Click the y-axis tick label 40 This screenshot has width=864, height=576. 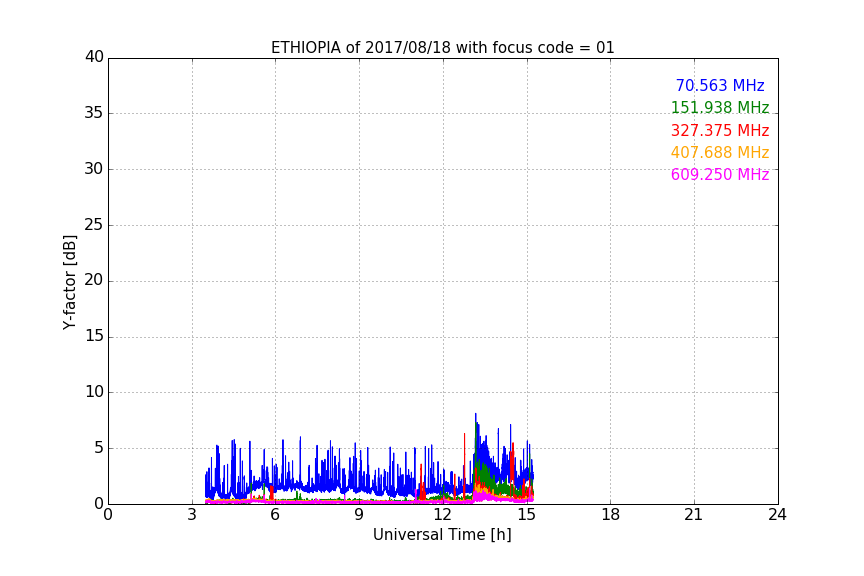(94, 57)
